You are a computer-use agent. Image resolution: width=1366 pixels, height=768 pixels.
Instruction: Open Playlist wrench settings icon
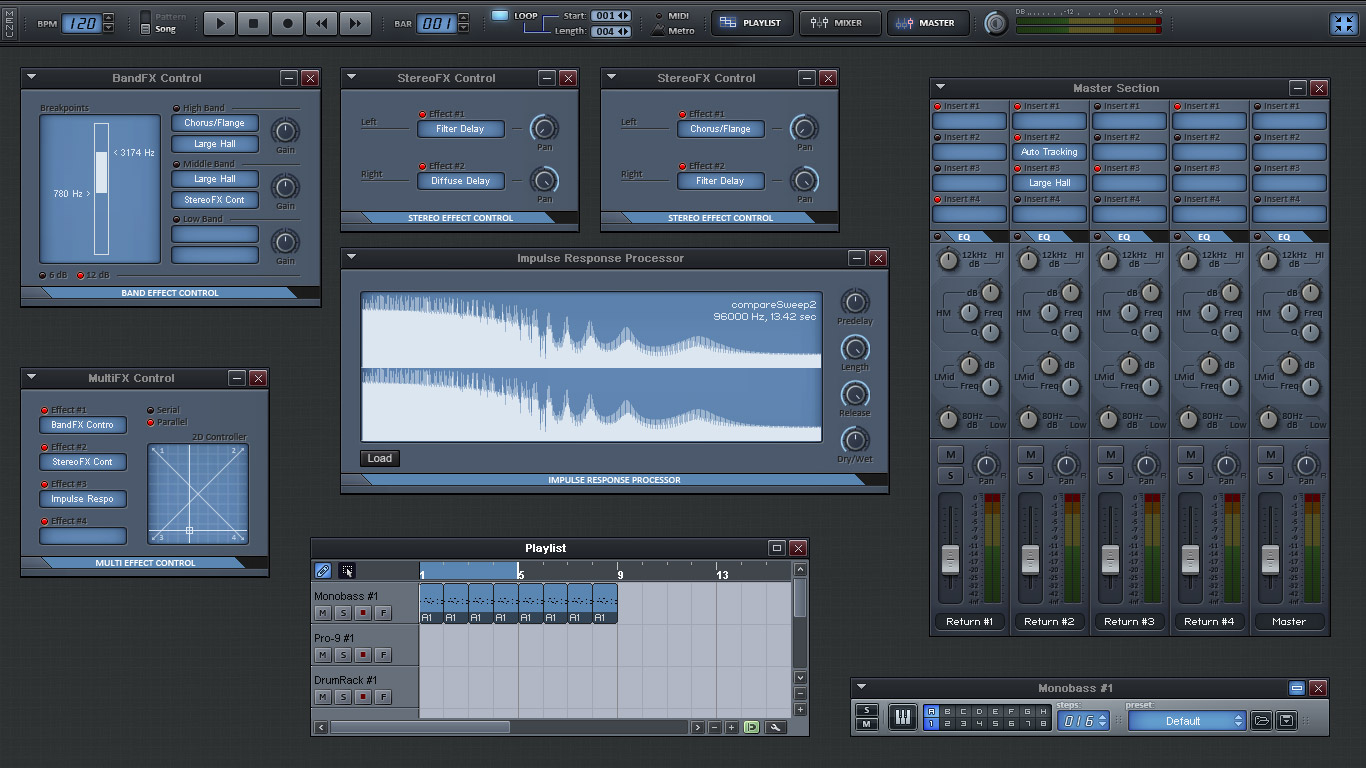coord(775,727)
